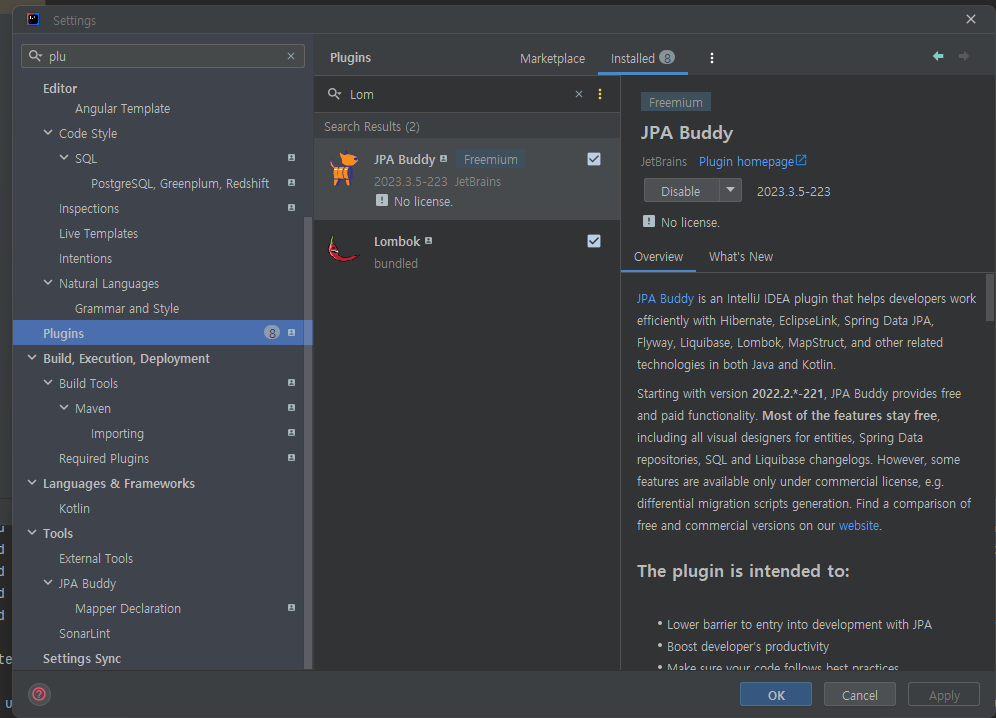Viewport: 996px width, 718px height.
Task: Click the warning icon in JPA Buddy list row
Action: coord(382,200)
